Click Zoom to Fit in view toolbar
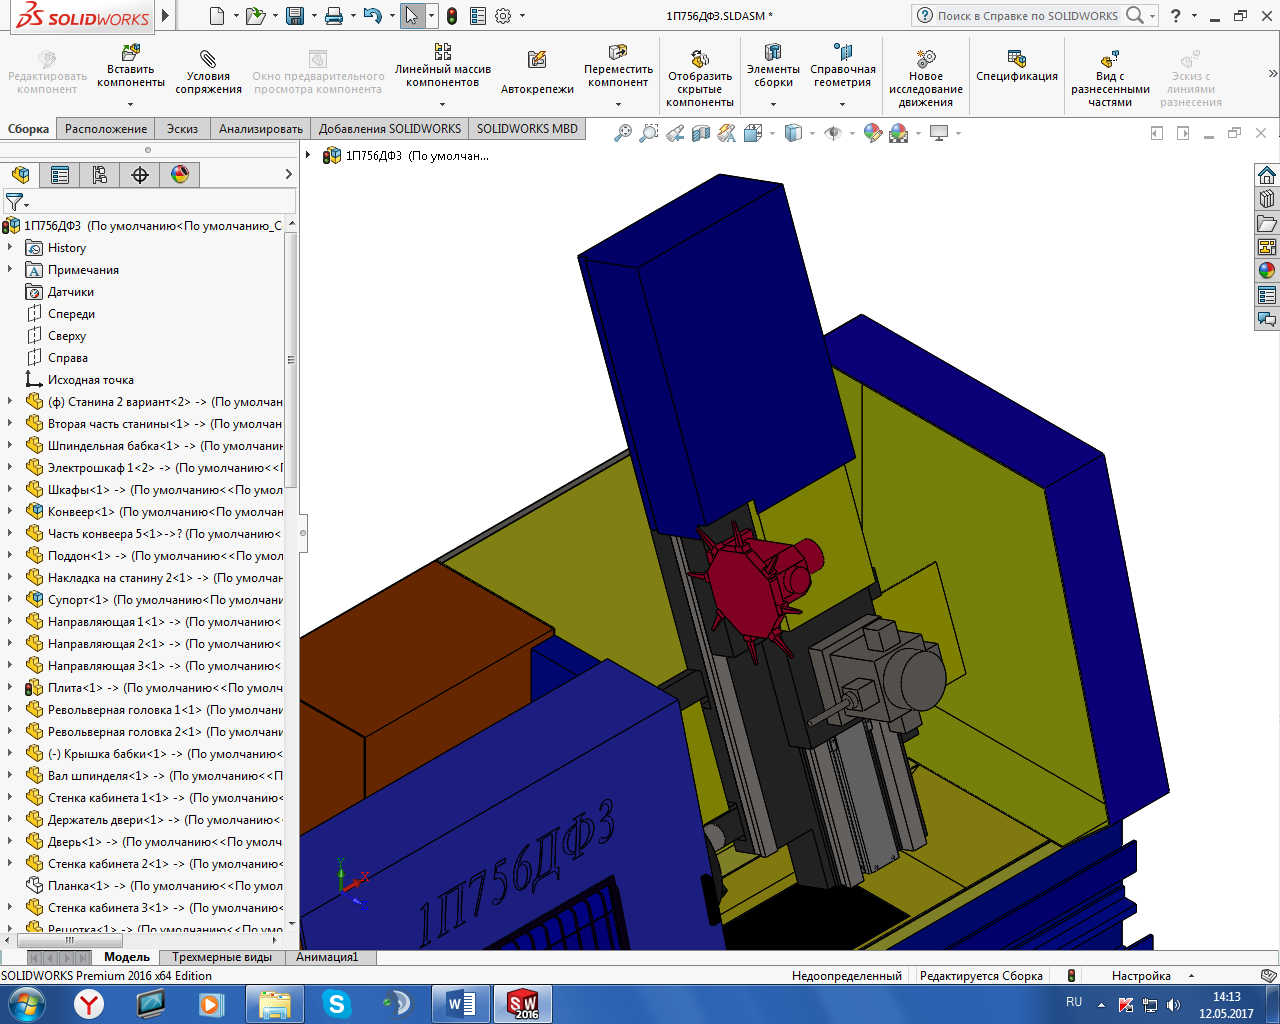Image resolution: width=1280 pixels, height=1024 pixels. coord(623,133)
